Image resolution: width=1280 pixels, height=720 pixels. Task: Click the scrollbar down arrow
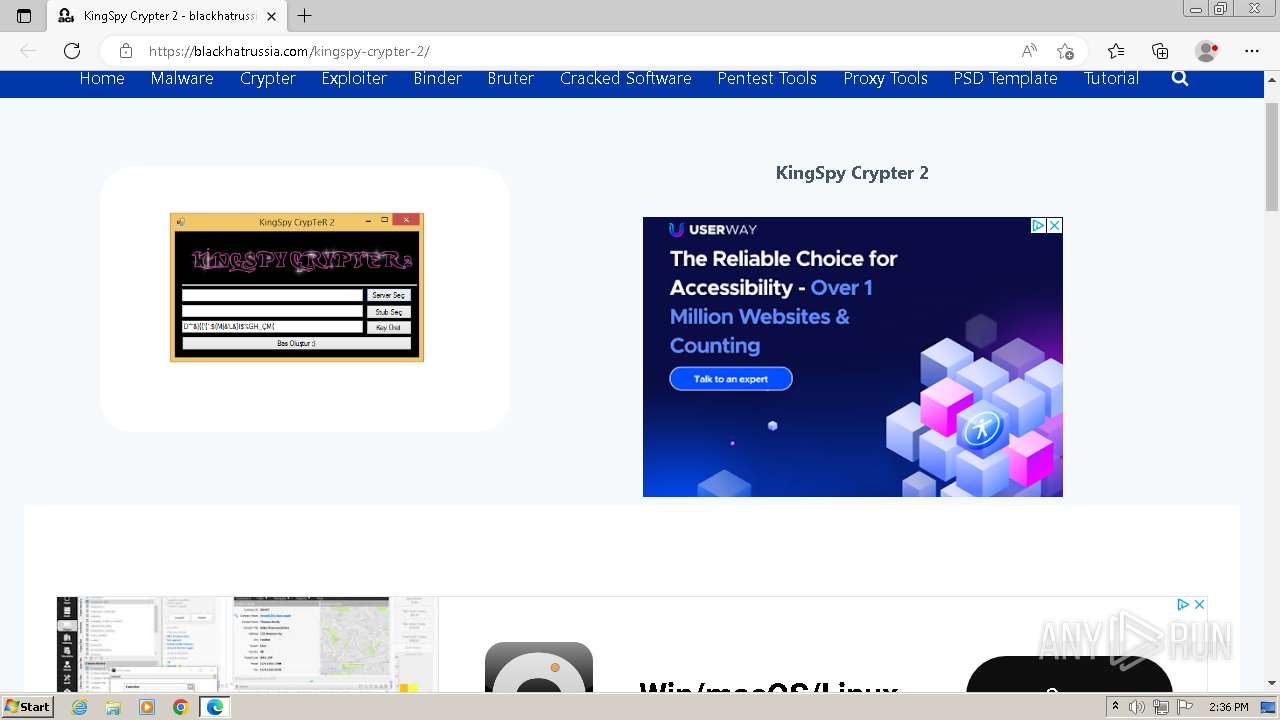click(x=1272, y=684)
